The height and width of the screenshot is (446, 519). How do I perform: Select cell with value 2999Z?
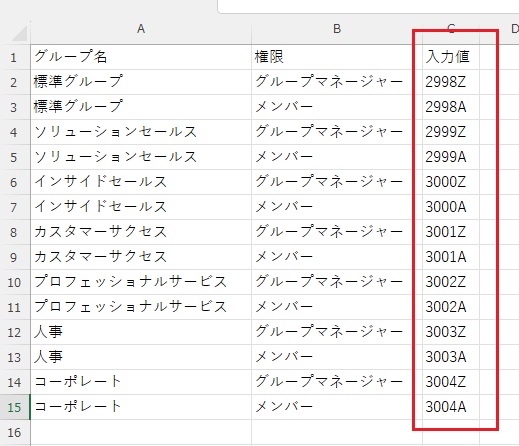tap(451, 132)
